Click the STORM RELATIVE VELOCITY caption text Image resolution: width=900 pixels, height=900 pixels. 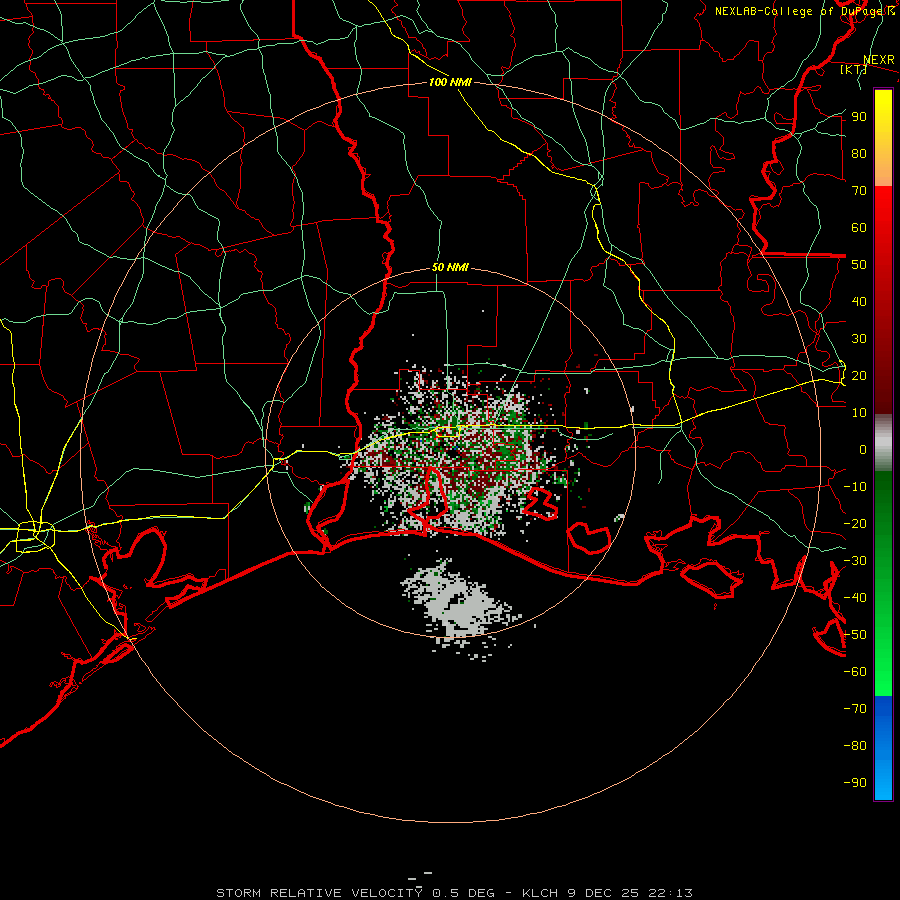click(319, 893)
